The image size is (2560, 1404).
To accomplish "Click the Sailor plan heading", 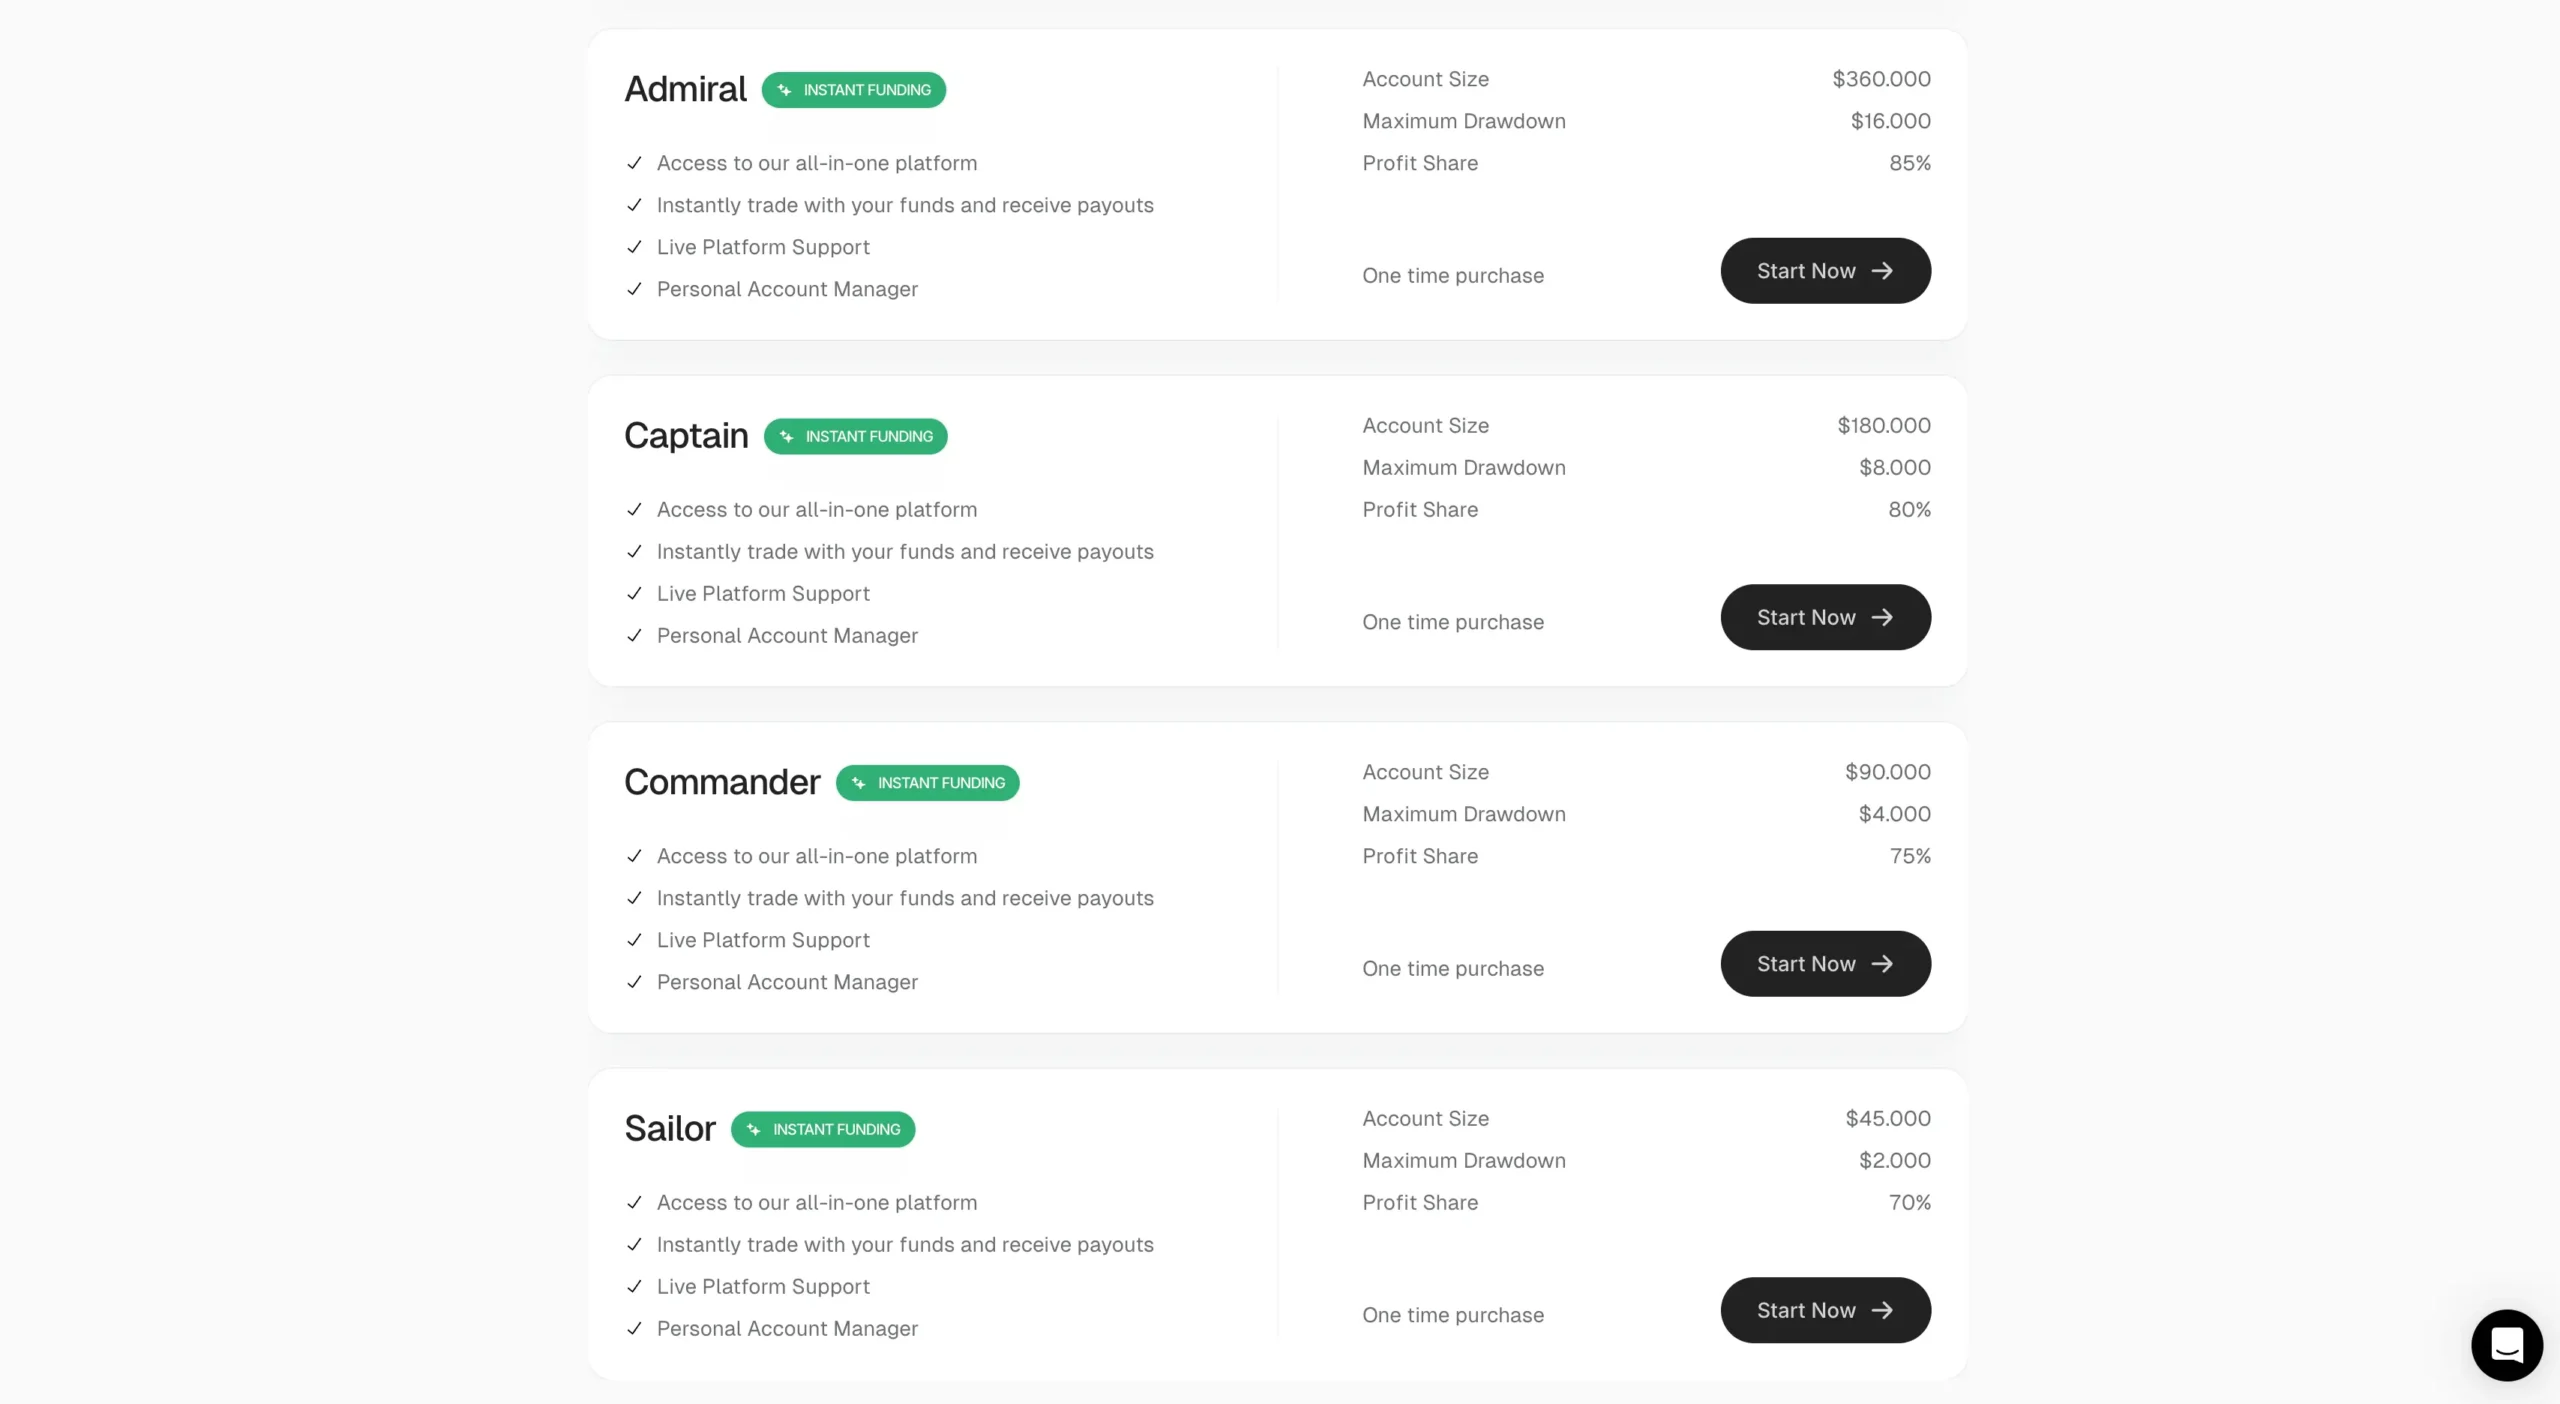I will [670, 1129].
